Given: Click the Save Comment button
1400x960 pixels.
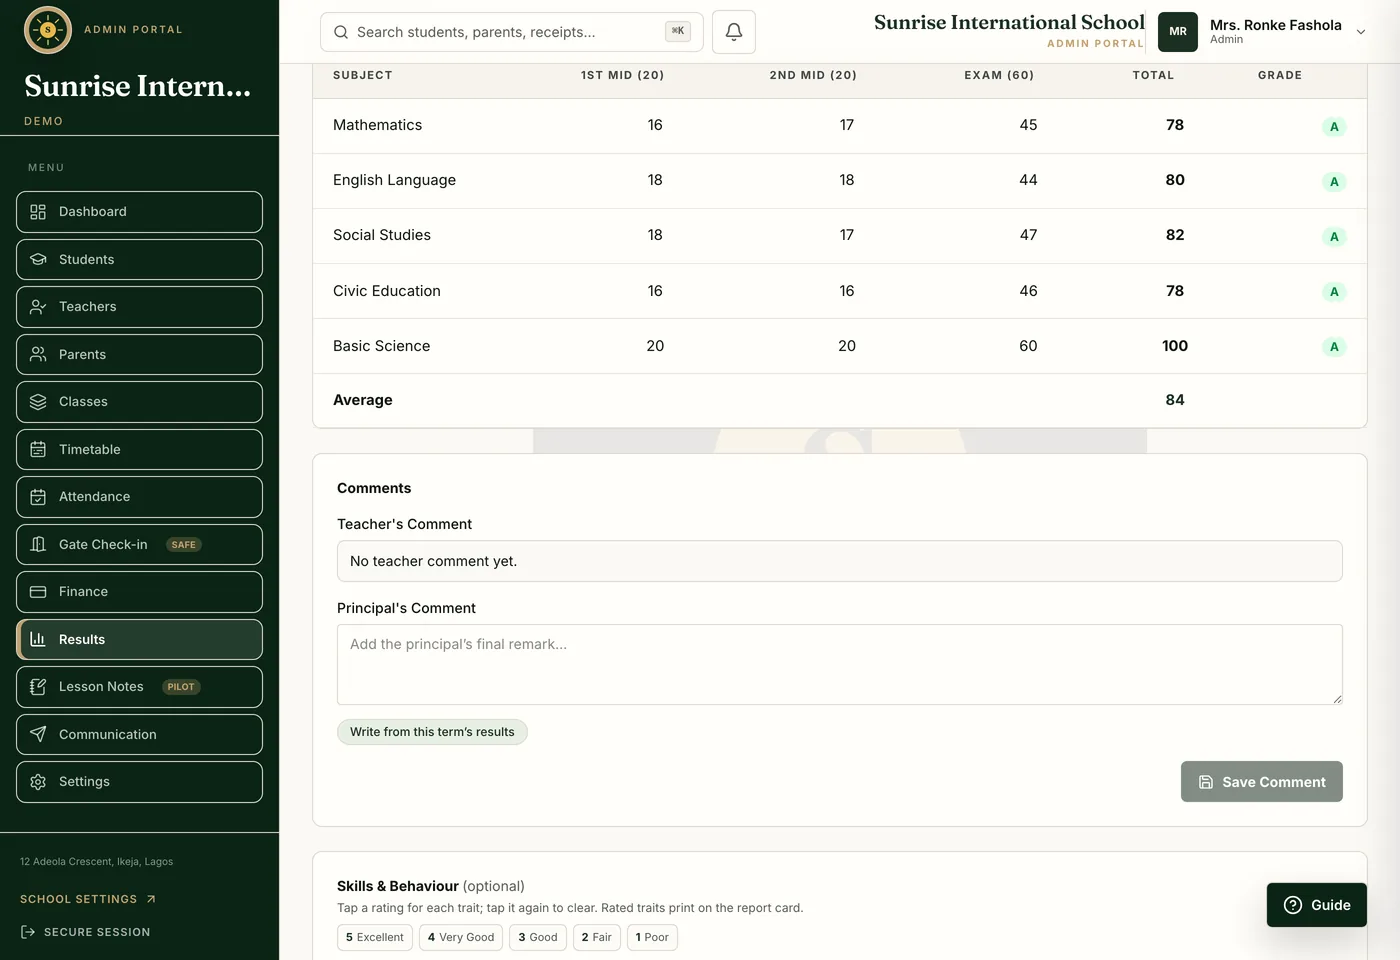Looking at the screenshot, I should 1262,782.
